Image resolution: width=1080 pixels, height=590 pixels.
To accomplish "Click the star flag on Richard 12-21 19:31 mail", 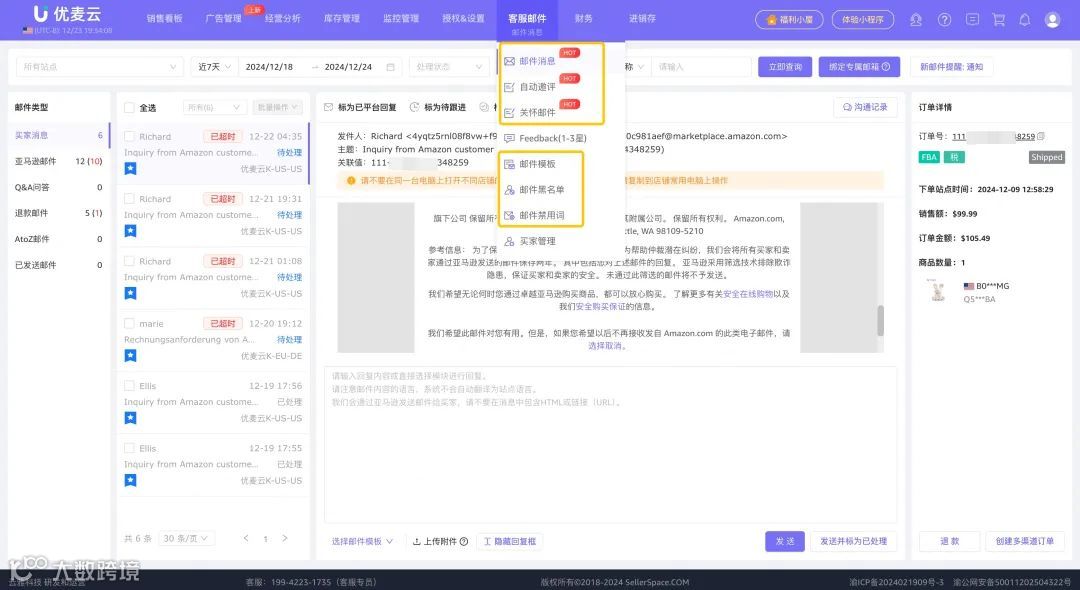I will click(x=130, y=231).
